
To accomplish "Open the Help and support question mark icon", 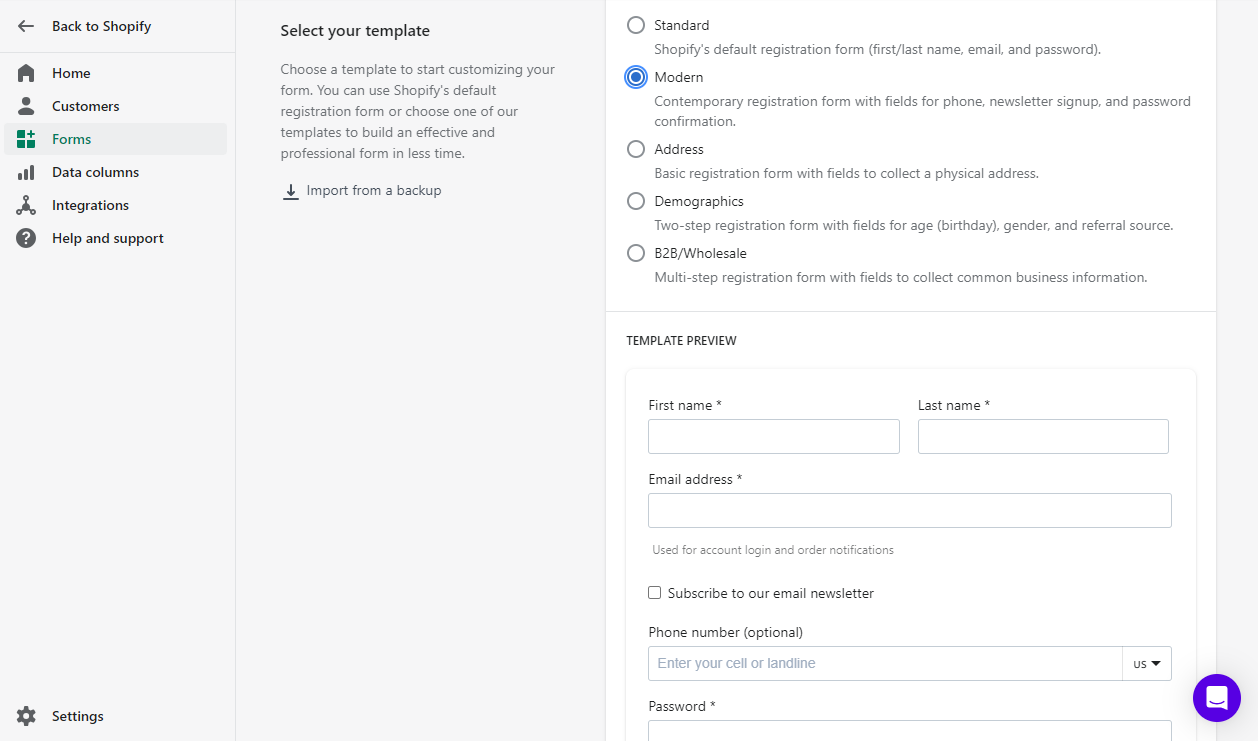I will (26, 238).
